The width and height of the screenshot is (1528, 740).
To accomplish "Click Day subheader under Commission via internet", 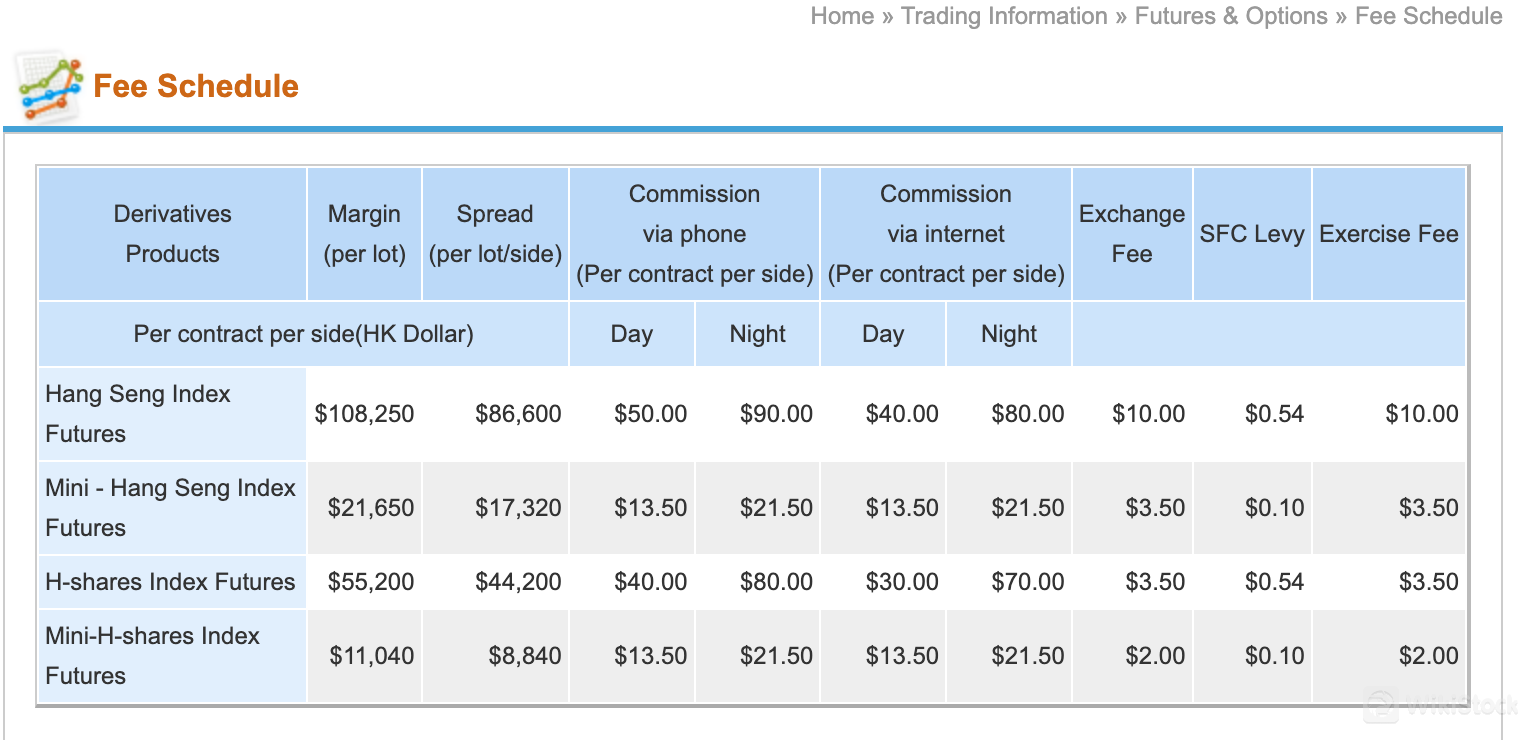I will point(883,334).
